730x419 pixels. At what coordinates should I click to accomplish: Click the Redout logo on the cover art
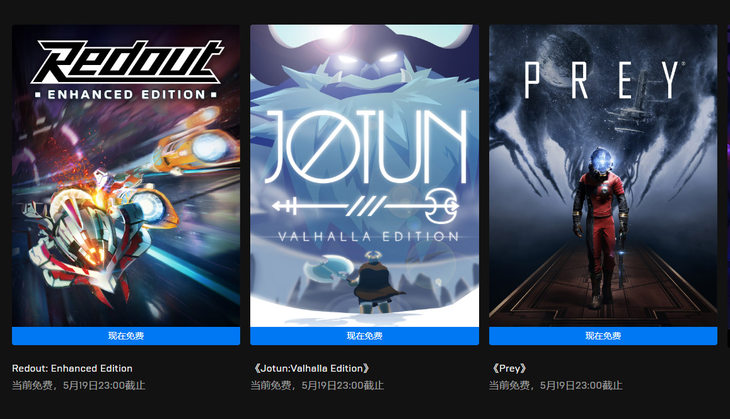126,61
